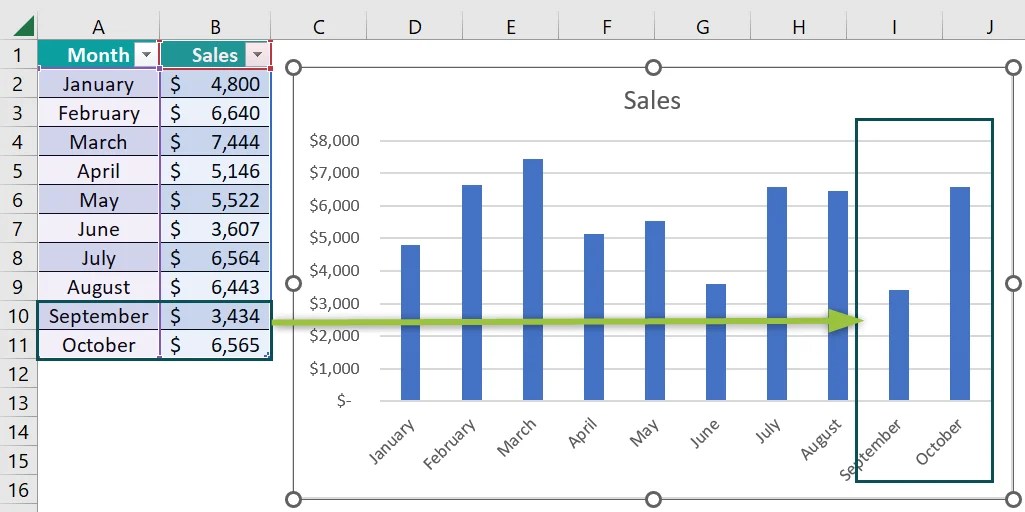Image resolution: width=1025 pixels, height=512 pixels.
Task: Click the October bar in chart
Action: [960, 294]
